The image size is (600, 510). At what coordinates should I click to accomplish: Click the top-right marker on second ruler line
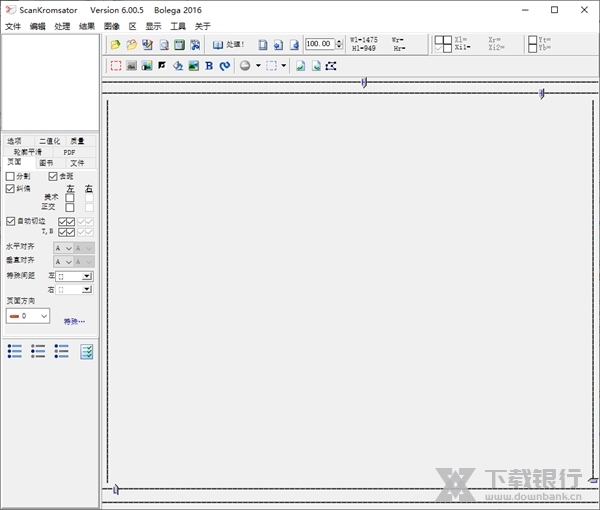(541, 93)
